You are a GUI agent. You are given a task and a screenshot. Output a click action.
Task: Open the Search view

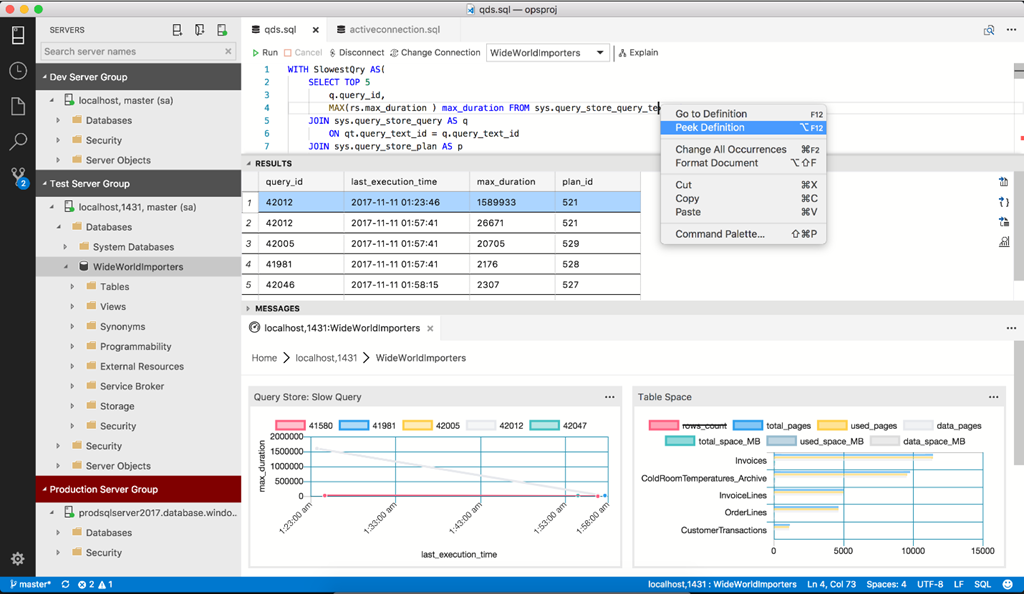[17, 141]
